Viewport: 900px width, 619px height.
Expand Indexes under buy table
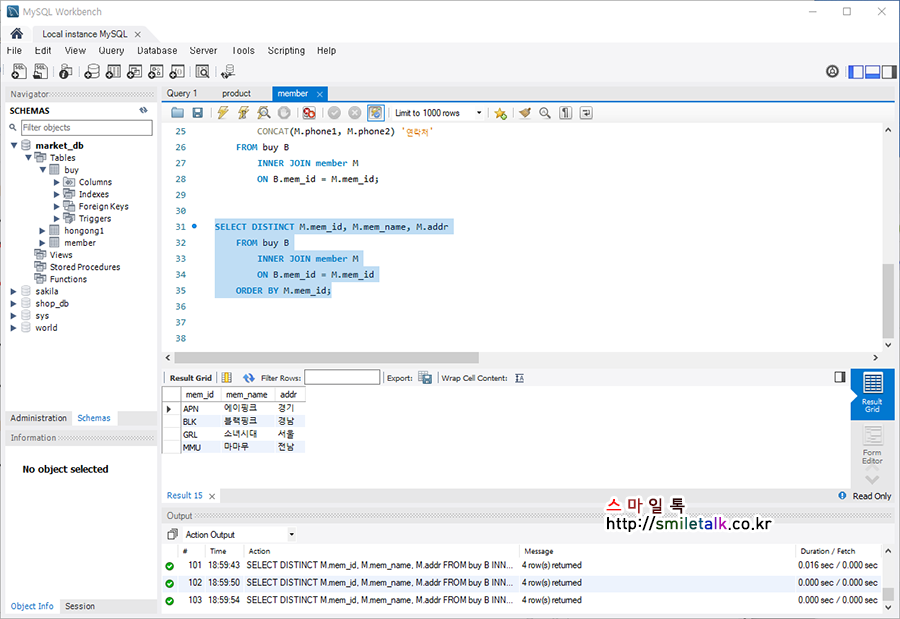(x=57, y=194)
